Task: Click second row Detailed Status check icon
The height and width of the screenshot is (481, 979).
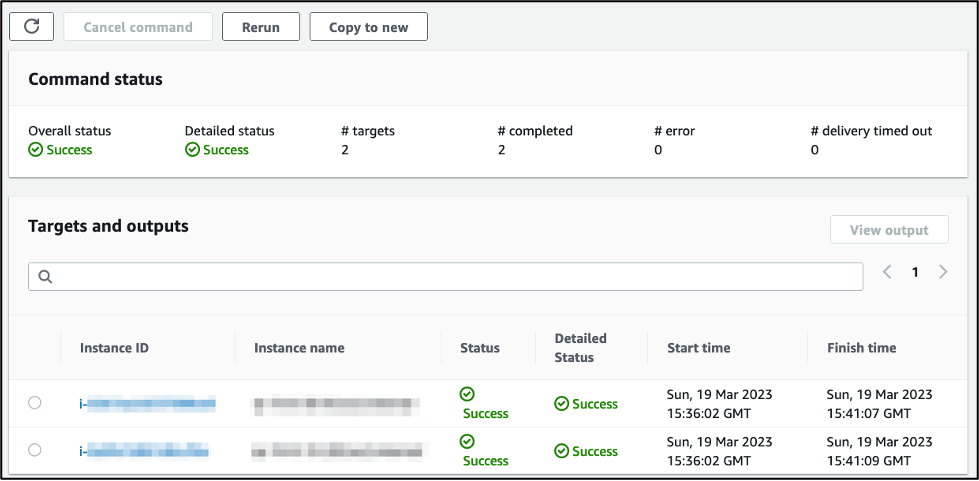Action: click(562, 451)
